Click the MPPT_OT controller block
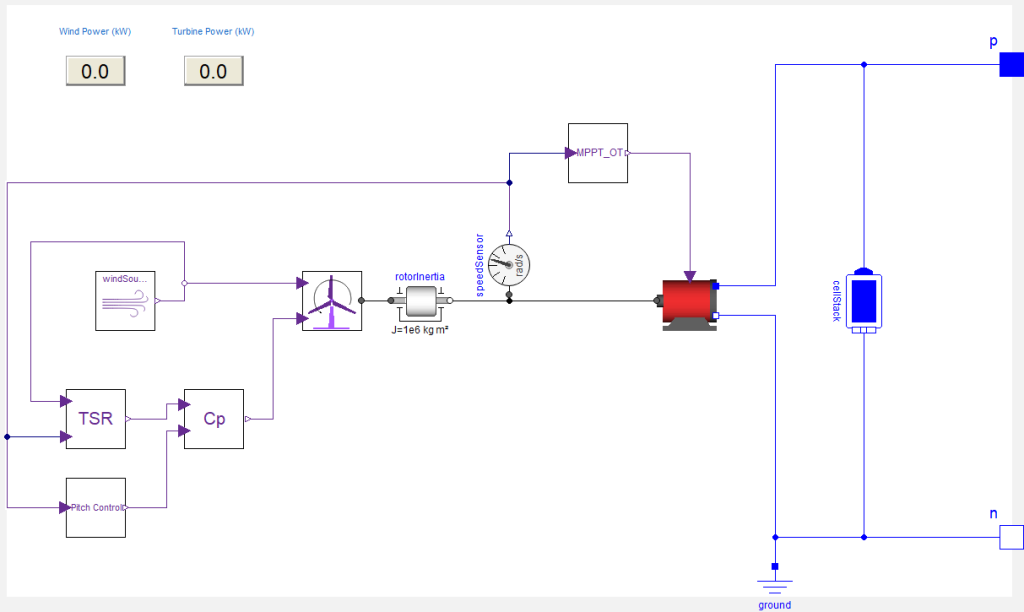The image size is (1024, 612). click(598, 153)
